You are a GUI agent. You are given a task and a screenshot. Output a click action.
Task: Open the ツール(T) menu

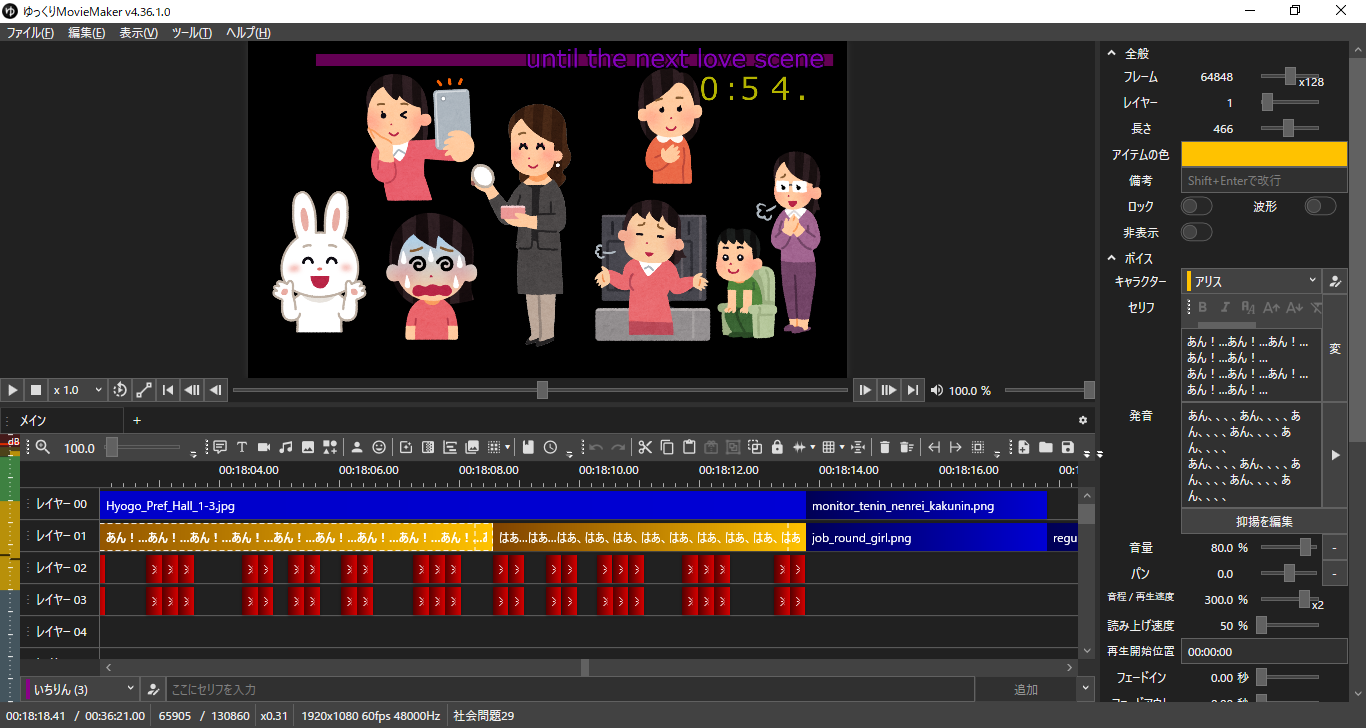(x=191, y=33)
